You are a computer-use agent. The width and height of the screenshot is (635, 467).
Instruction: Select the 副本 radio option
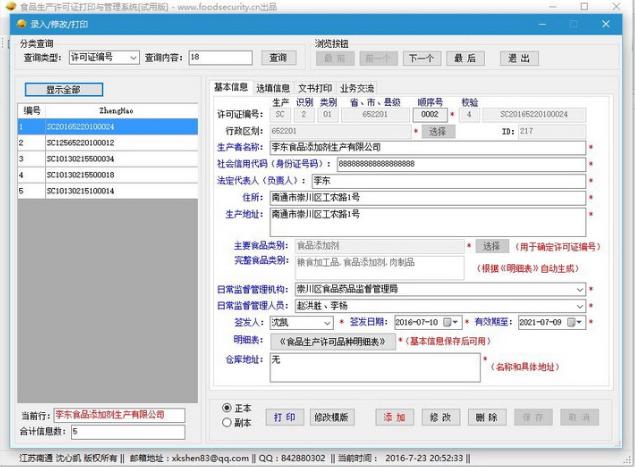[x=228, y=421]
